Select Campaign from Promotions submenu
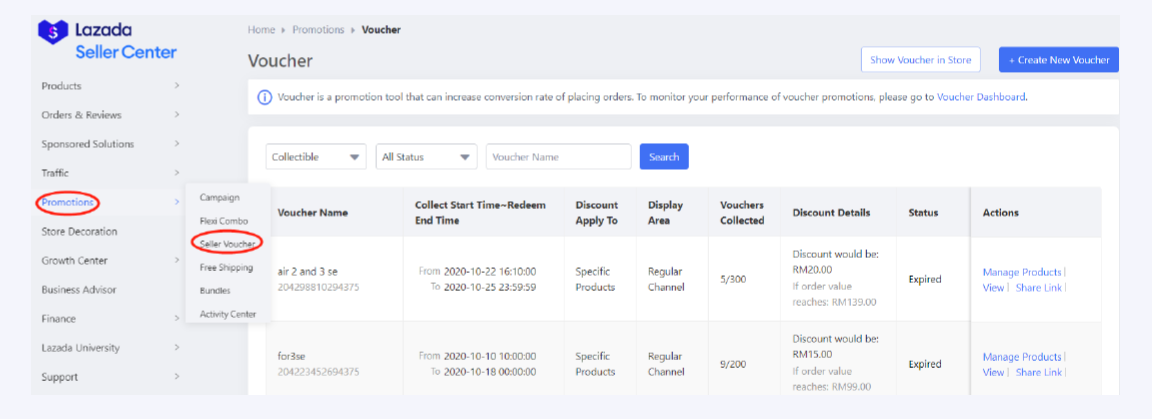The height and width of the screenshot is (419, 1152). coord(219,197)
